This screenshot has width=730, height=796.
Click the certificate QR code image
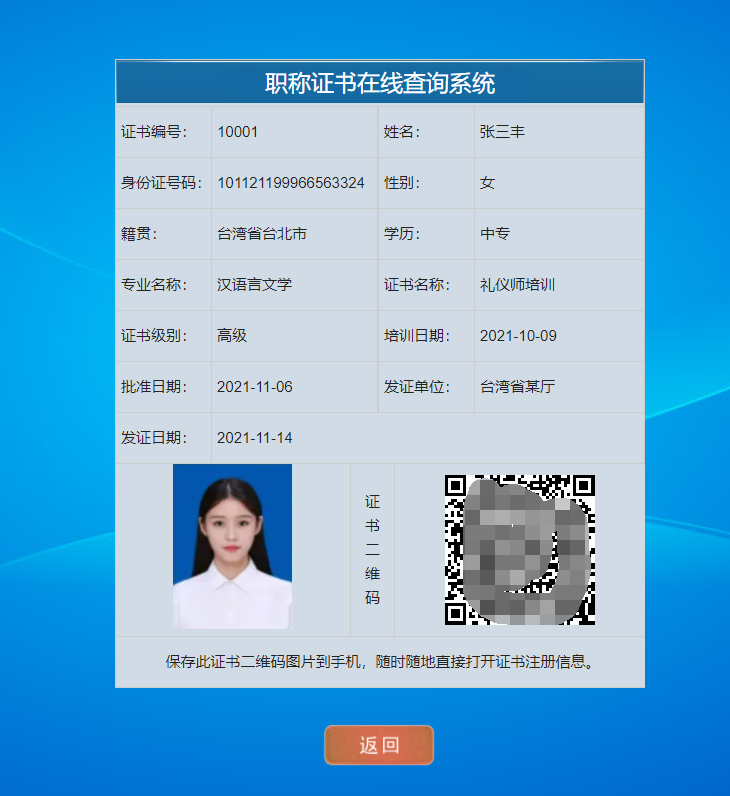tap(520, 550)
